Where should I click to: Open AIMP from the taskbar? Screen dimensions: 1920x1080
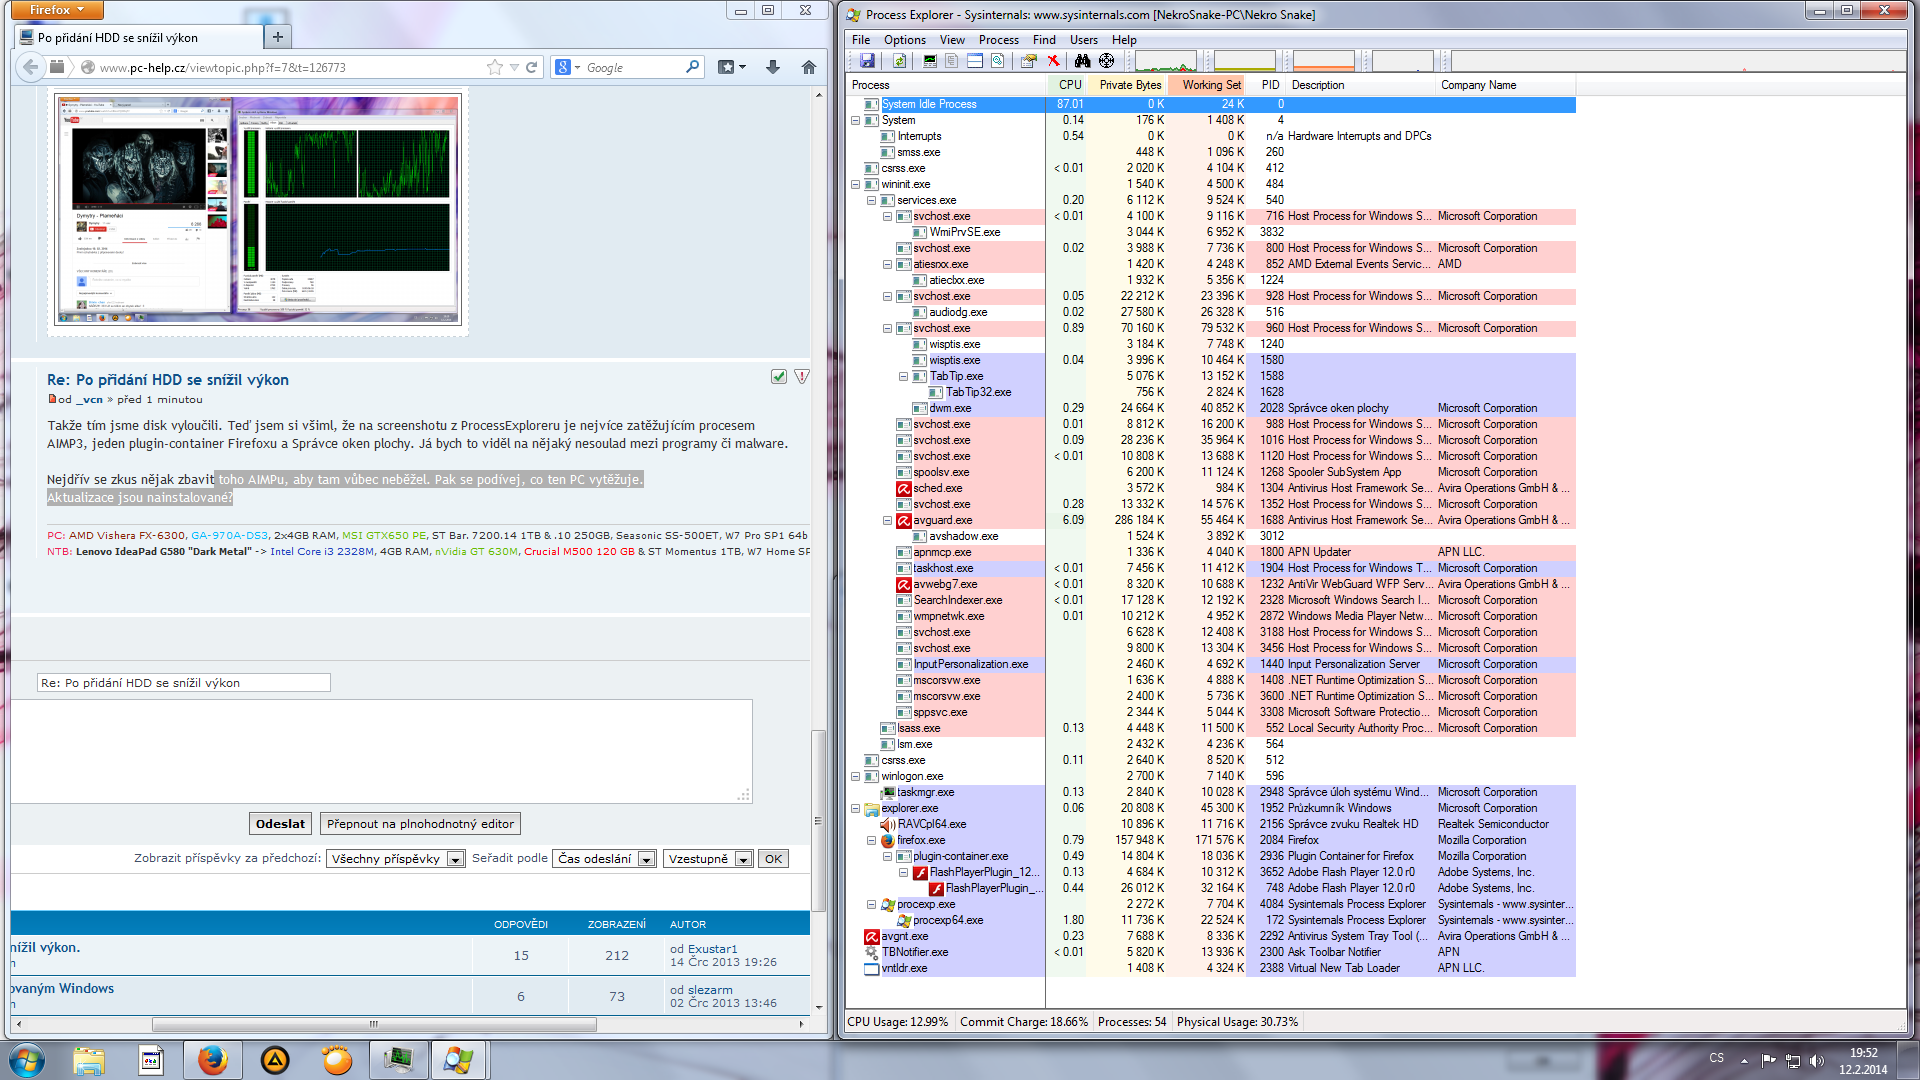(x=275, y=1060)
